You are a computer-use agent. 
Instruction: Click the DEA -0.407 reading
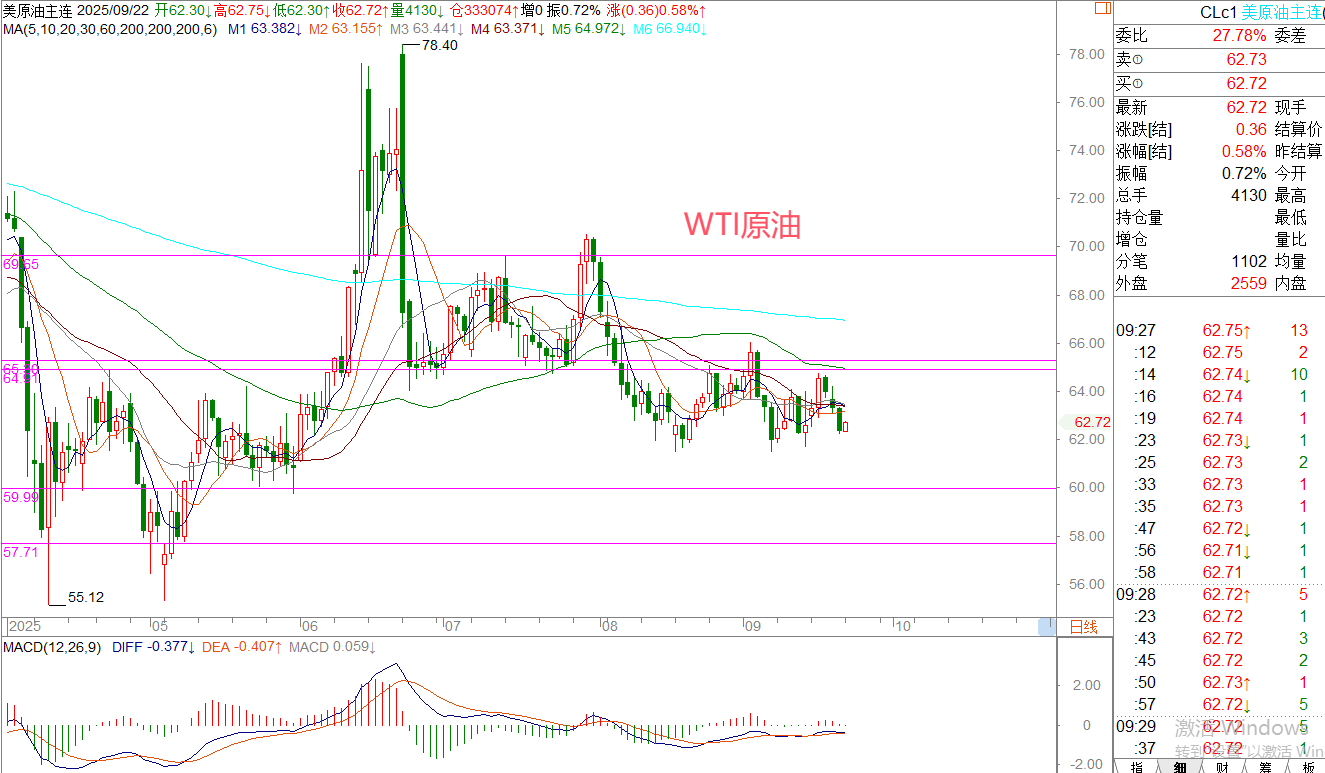[242, 647]
